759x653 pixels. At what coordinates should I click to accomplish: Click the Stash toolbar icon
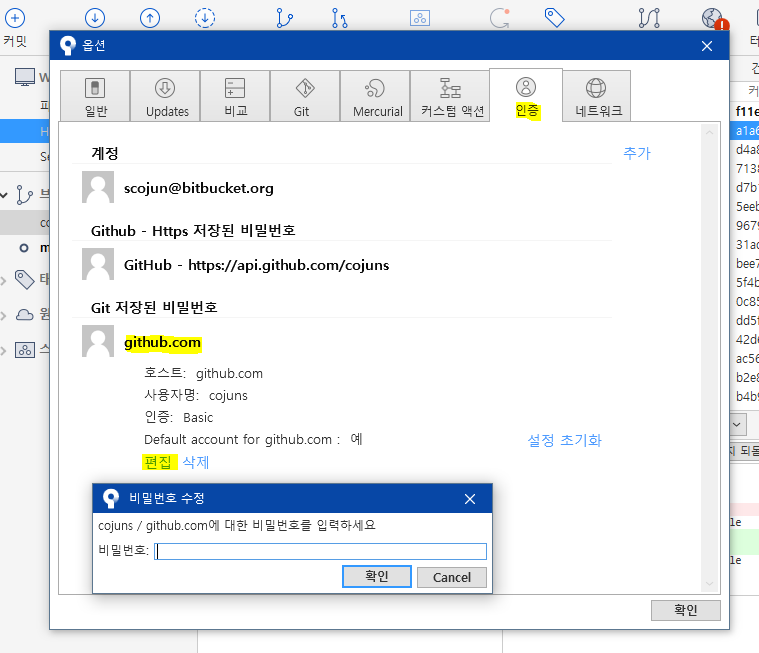[420, 18]
